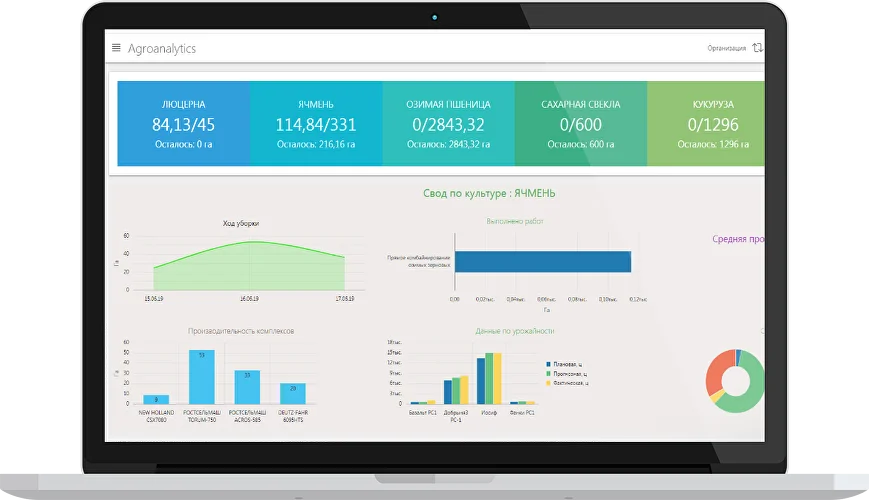Click the NEW HOLLAND CSX7080 bar

[156, 399]
